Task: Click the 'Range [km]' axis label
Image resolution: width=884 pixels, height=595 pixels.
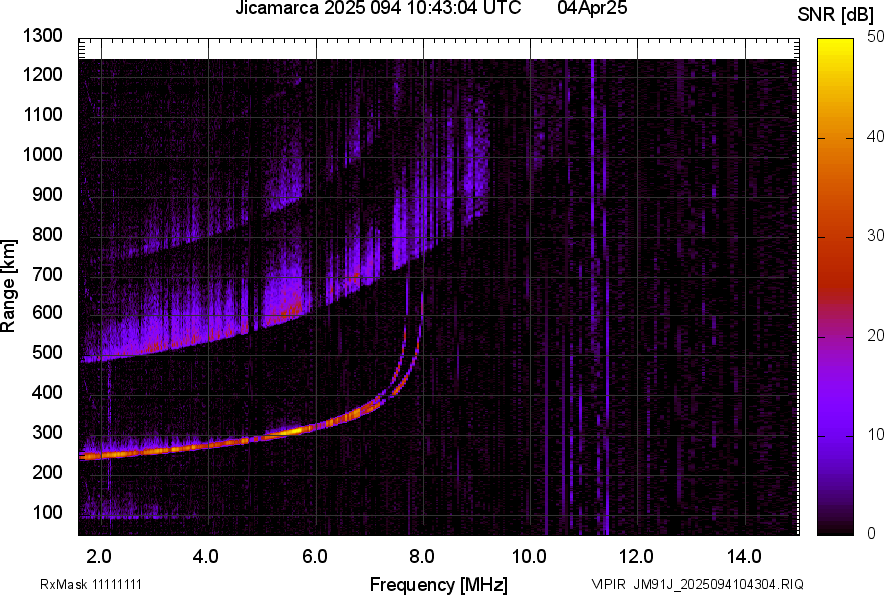Action: click(8, 286)
